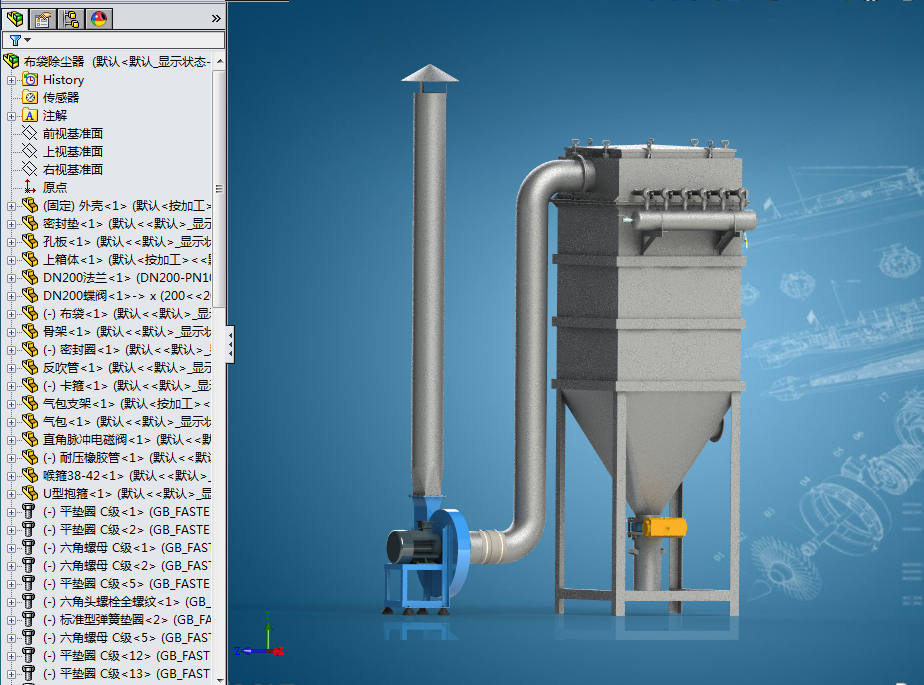924x685 pixels.
Task: Select the 前视基准面 plane icon
Action: point(30,133)
